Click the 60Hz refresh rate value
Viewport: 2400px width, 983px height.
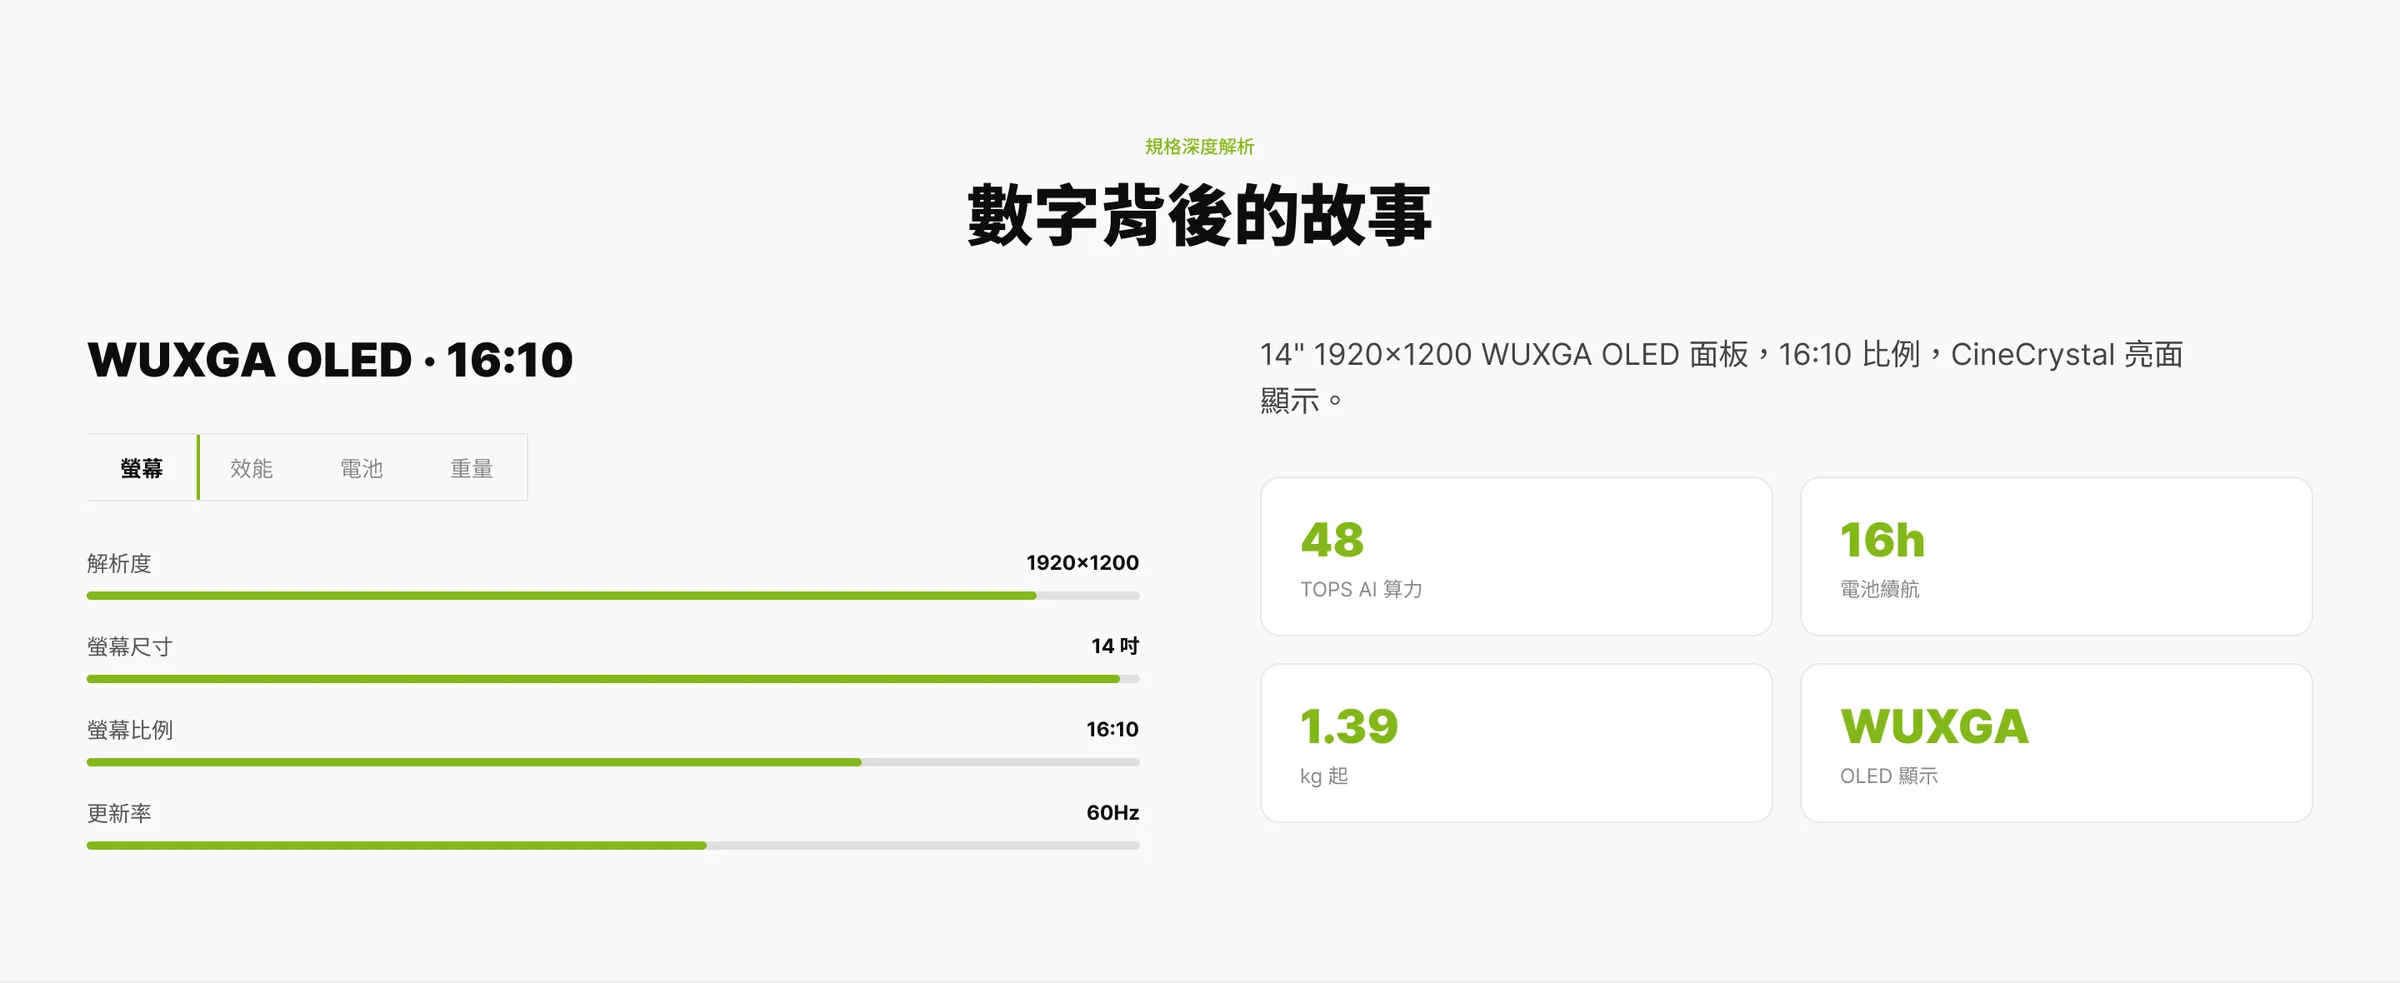coord(1113,813)
